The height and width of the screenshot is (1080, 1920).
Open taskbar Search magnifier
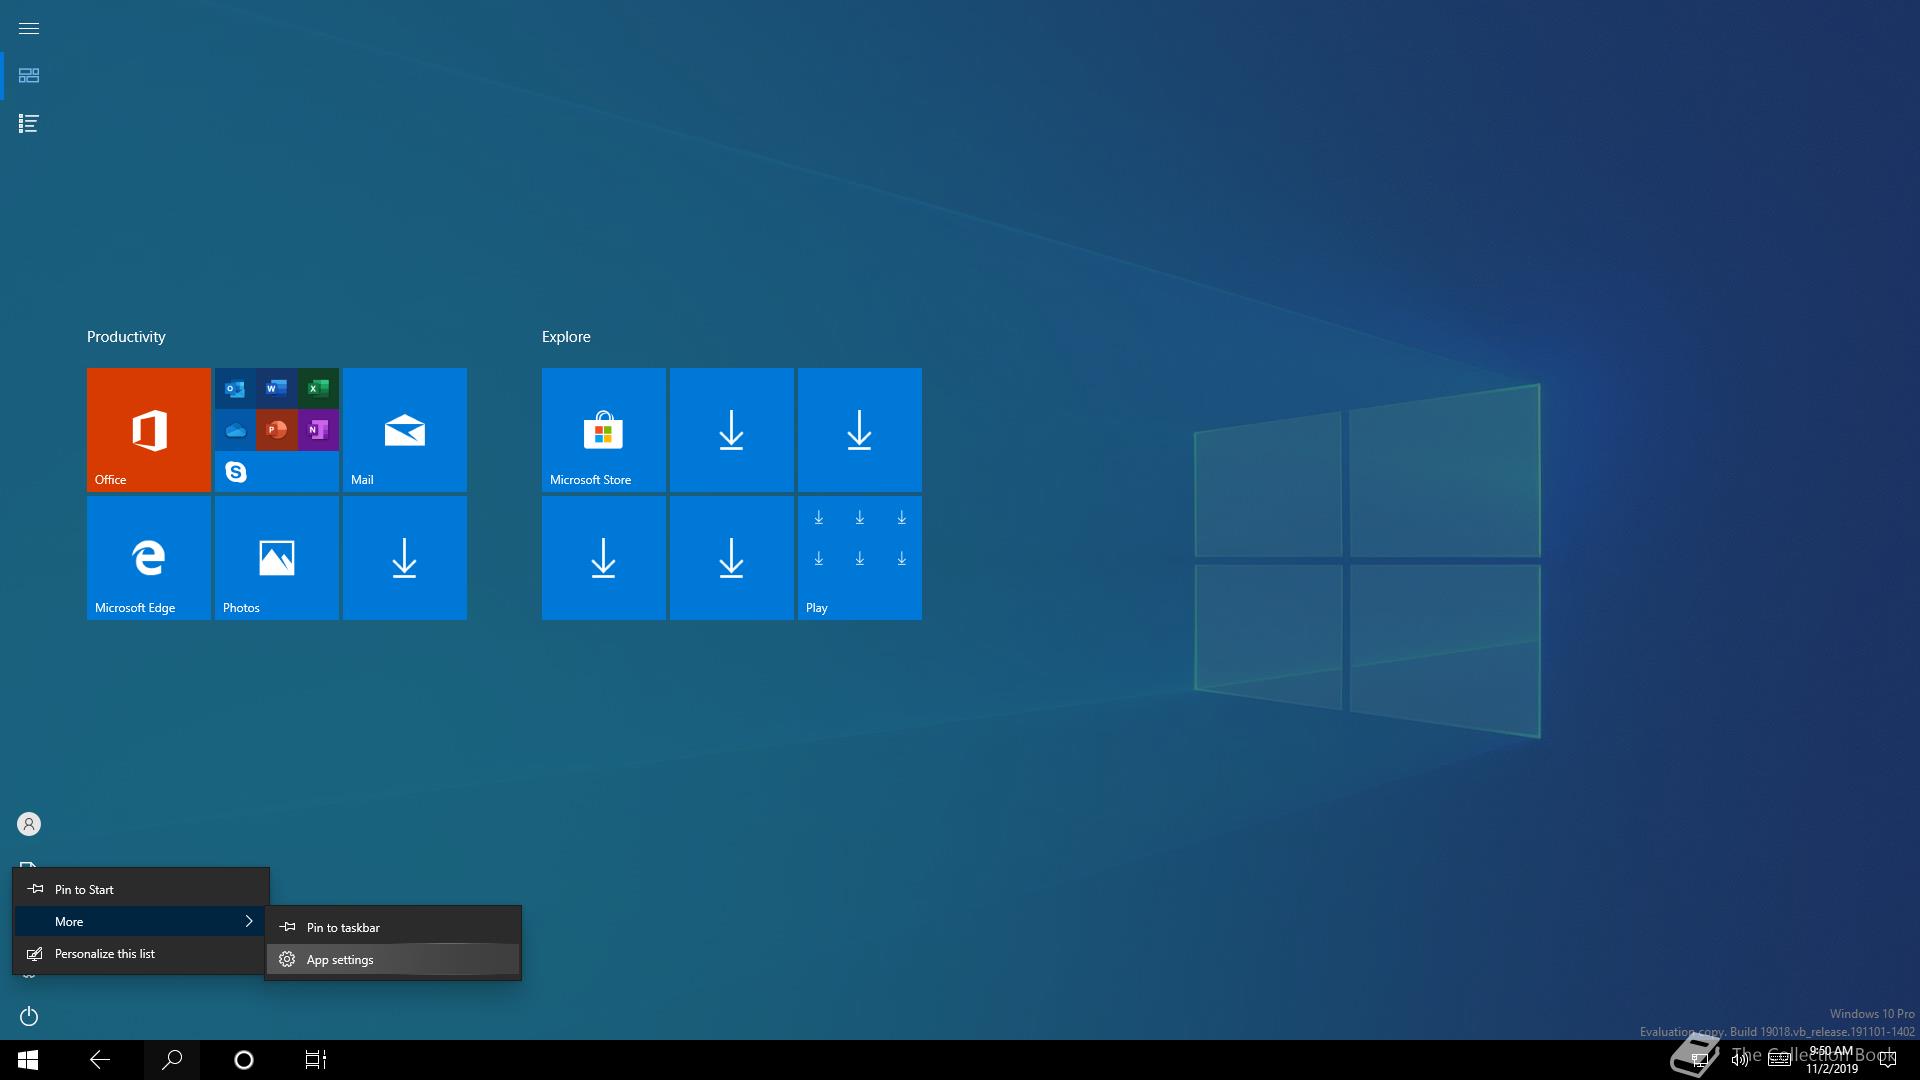point(172,1060)
